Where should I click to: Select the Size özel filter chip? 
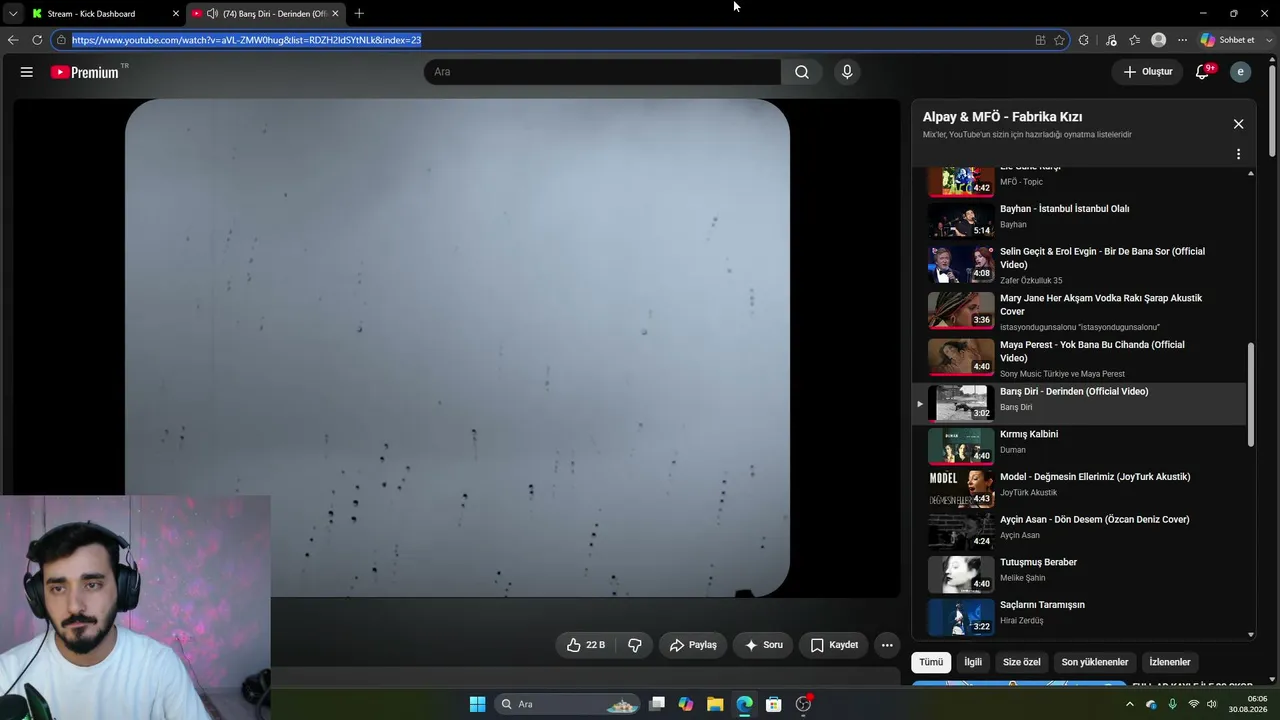1022,662
